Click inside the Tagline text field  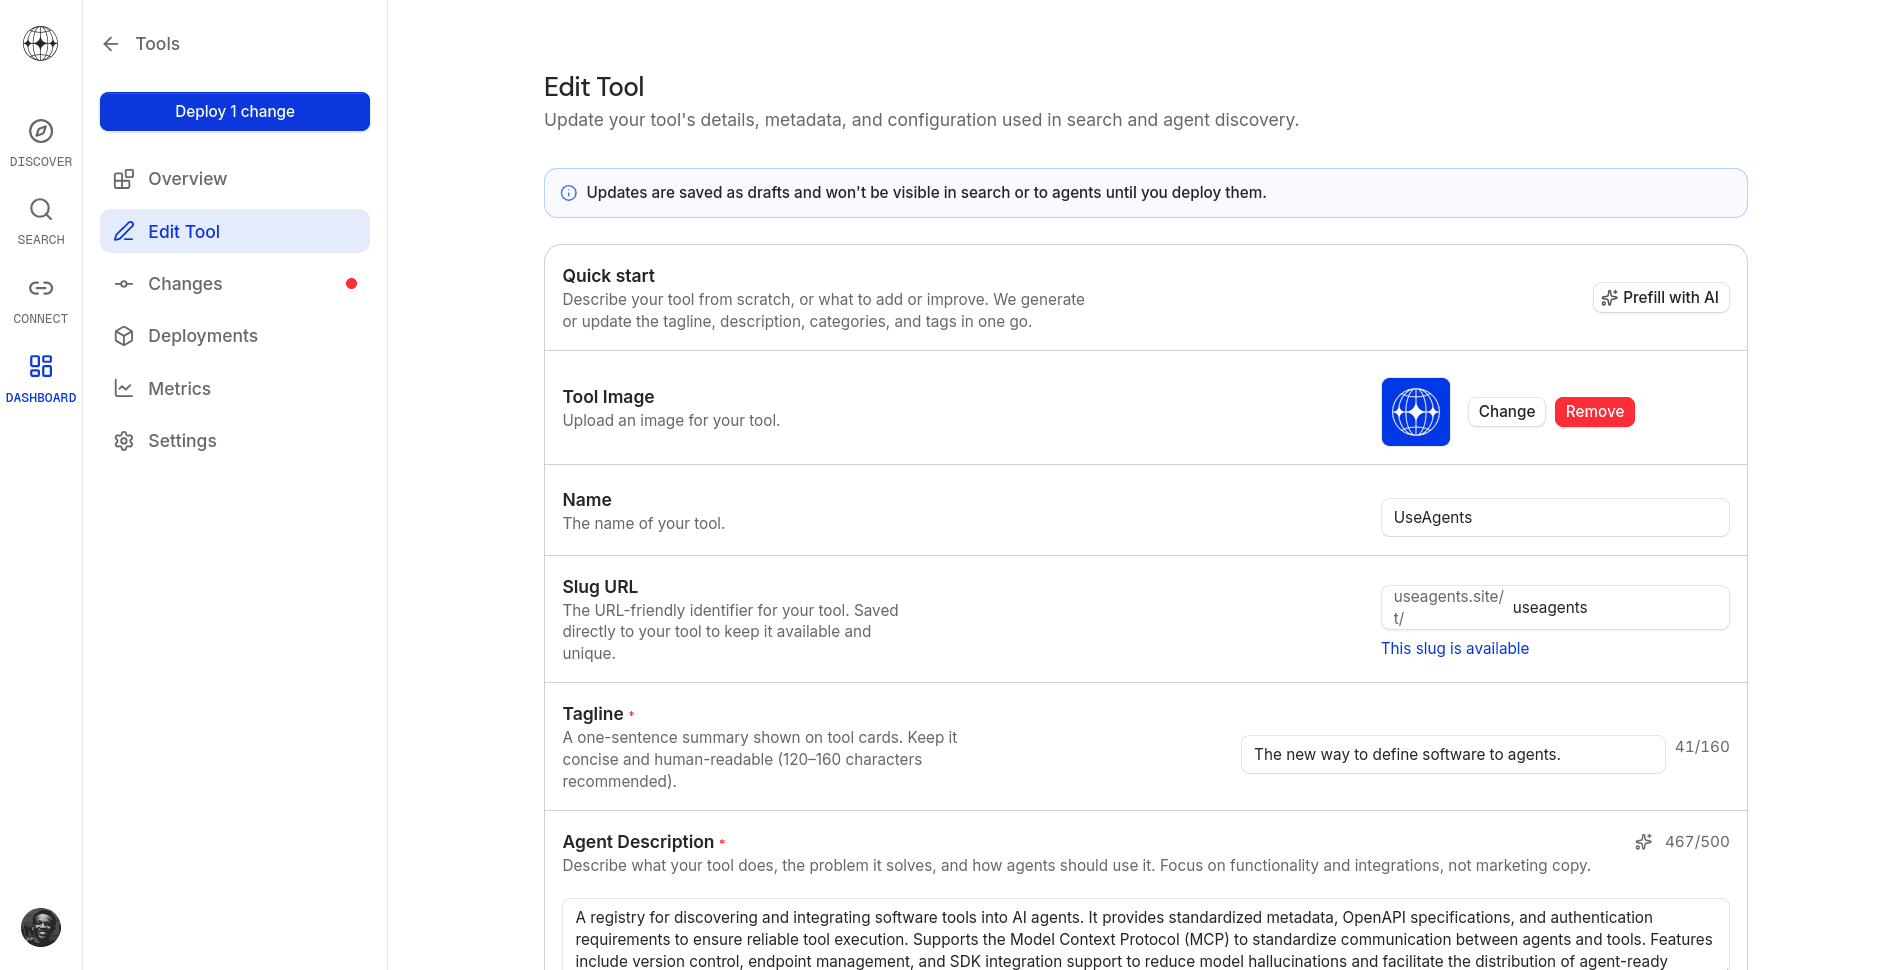(x=1452, y=754)
